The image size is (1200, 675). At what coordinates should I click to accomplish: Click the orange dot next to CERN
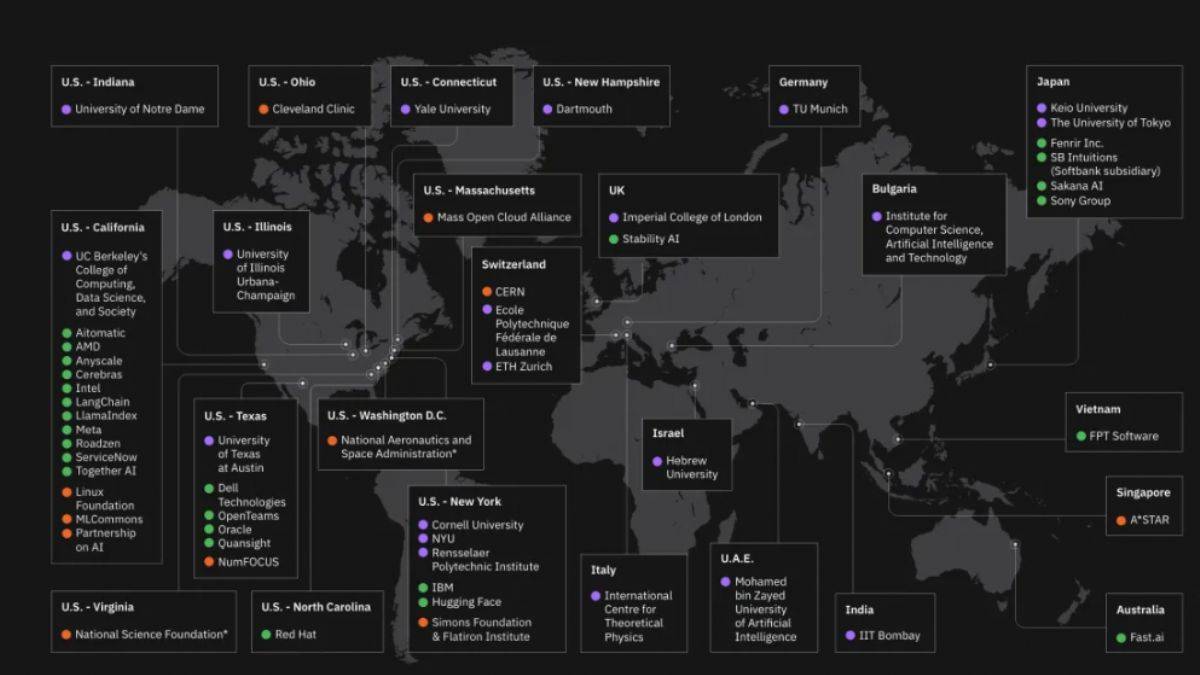487,292
